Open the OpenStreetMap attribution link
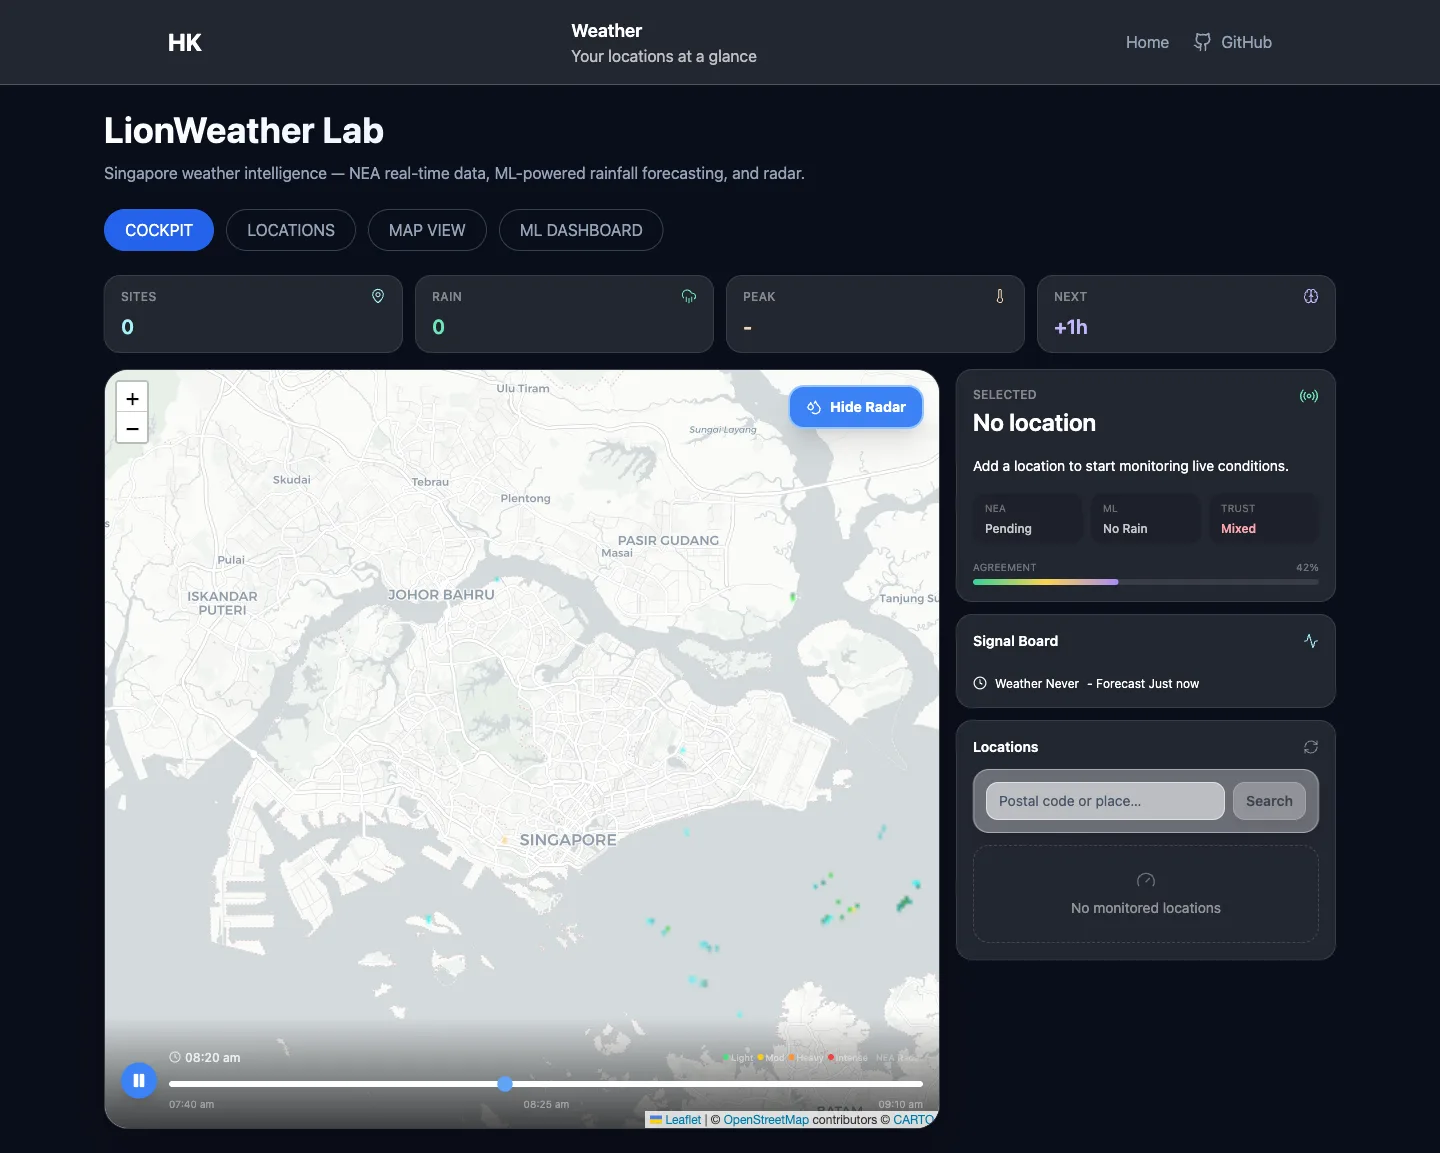 pyautogui.click(x=766, y=1120)
